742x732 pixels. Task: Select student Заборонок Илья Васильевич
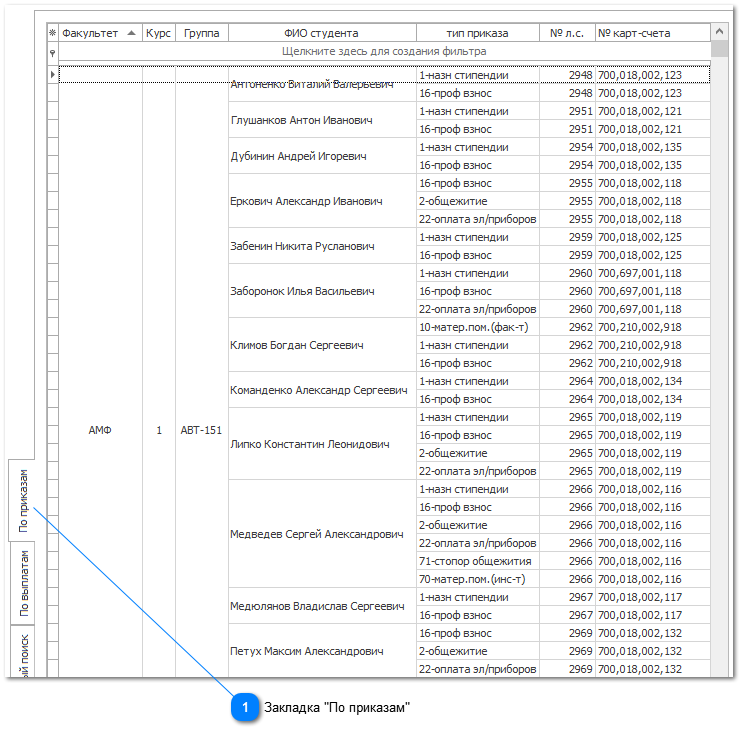[x=322, y=291]
